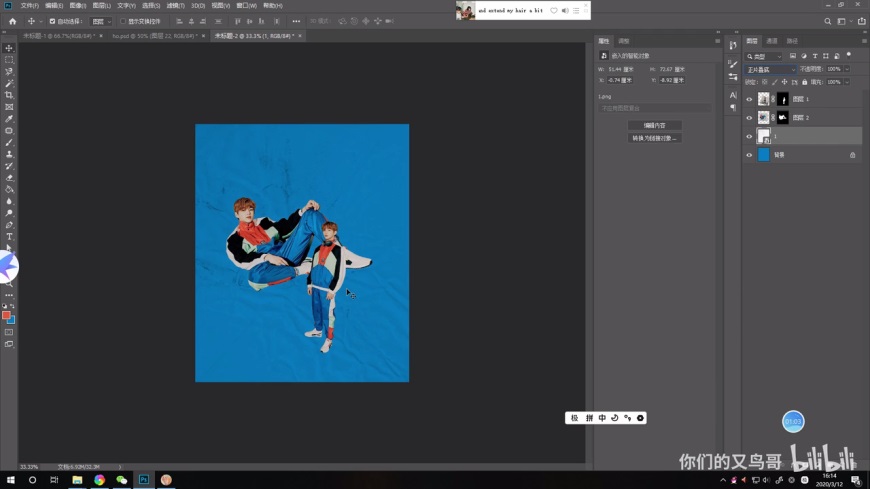Open the History panel icon
The width and height of the screenshot is (870, 489).
(x=733, y=46)
